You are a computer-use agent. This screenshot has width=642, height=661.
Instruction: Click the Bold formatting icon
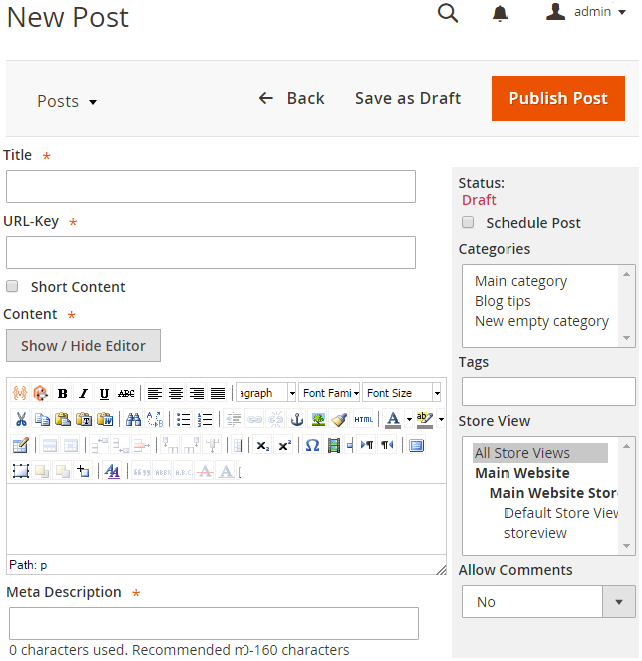click(x=62, y=393)
